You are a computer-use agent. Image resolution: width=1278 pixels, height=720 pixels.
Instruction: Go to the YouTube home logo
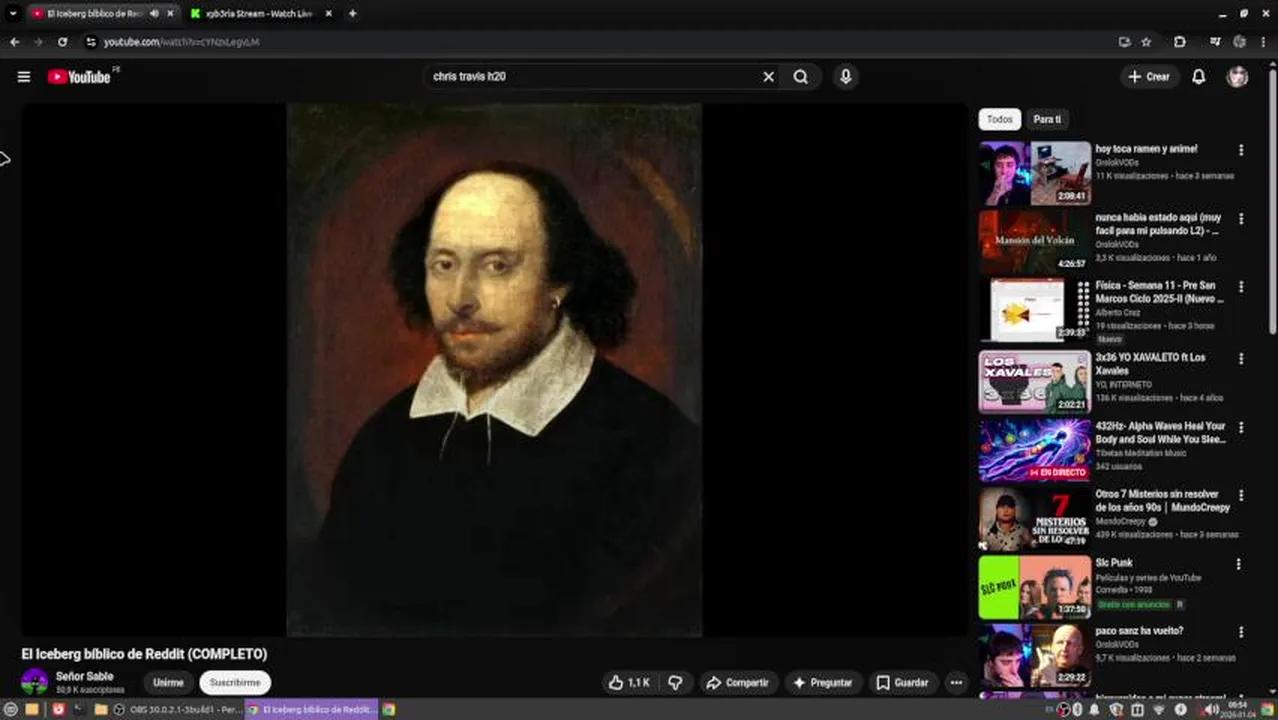79,77
